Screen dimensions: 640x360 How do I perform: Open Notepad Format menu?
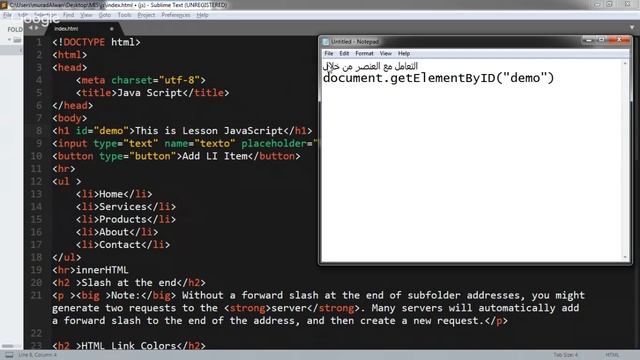tap(364, 53)
